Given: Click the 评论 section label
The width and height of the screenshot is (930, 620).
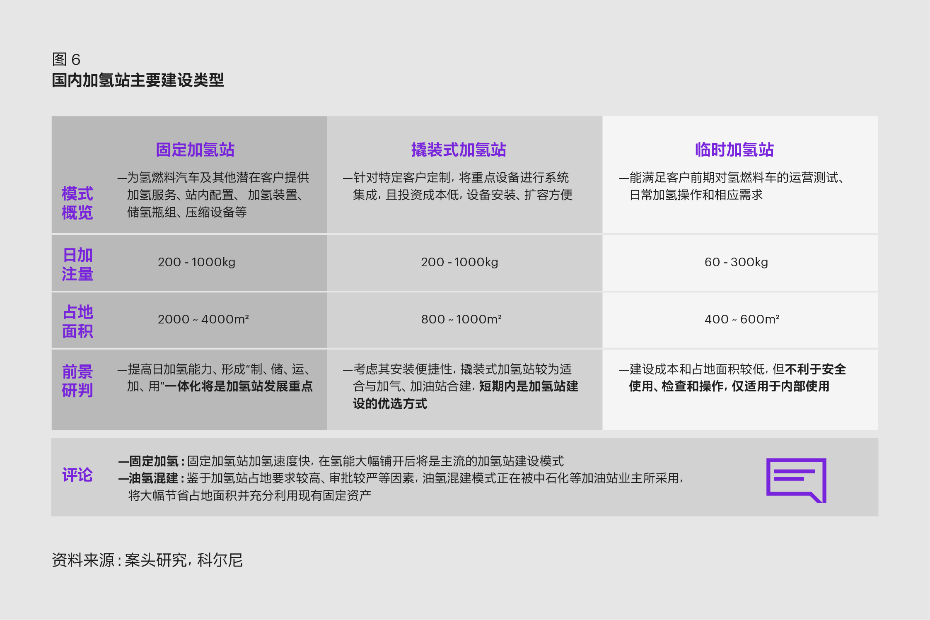Looking at the screenshot, I should (77, 475).
